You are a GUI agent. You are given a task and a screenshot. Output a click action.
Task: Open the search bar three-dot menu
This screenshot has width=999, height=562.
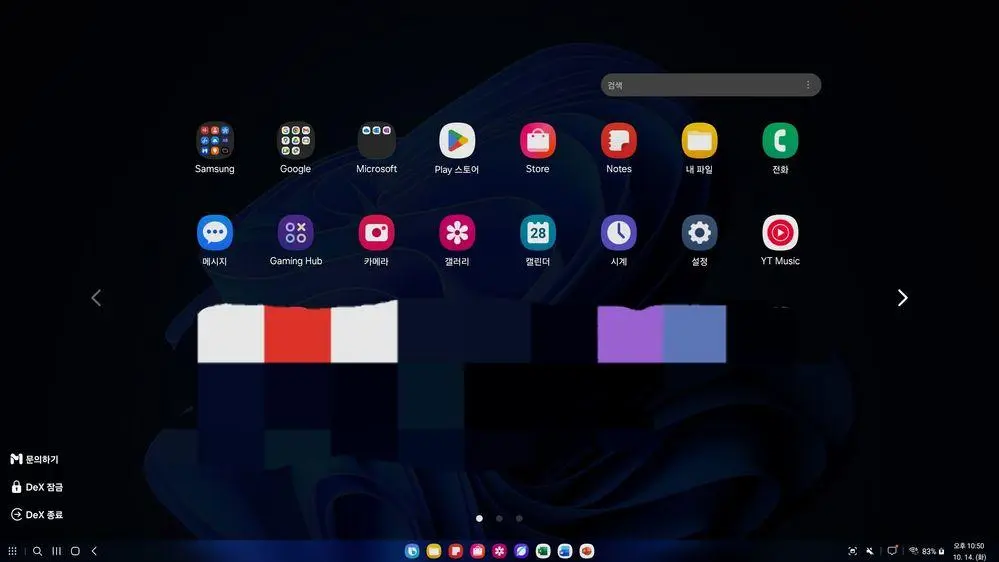point(808,85)
